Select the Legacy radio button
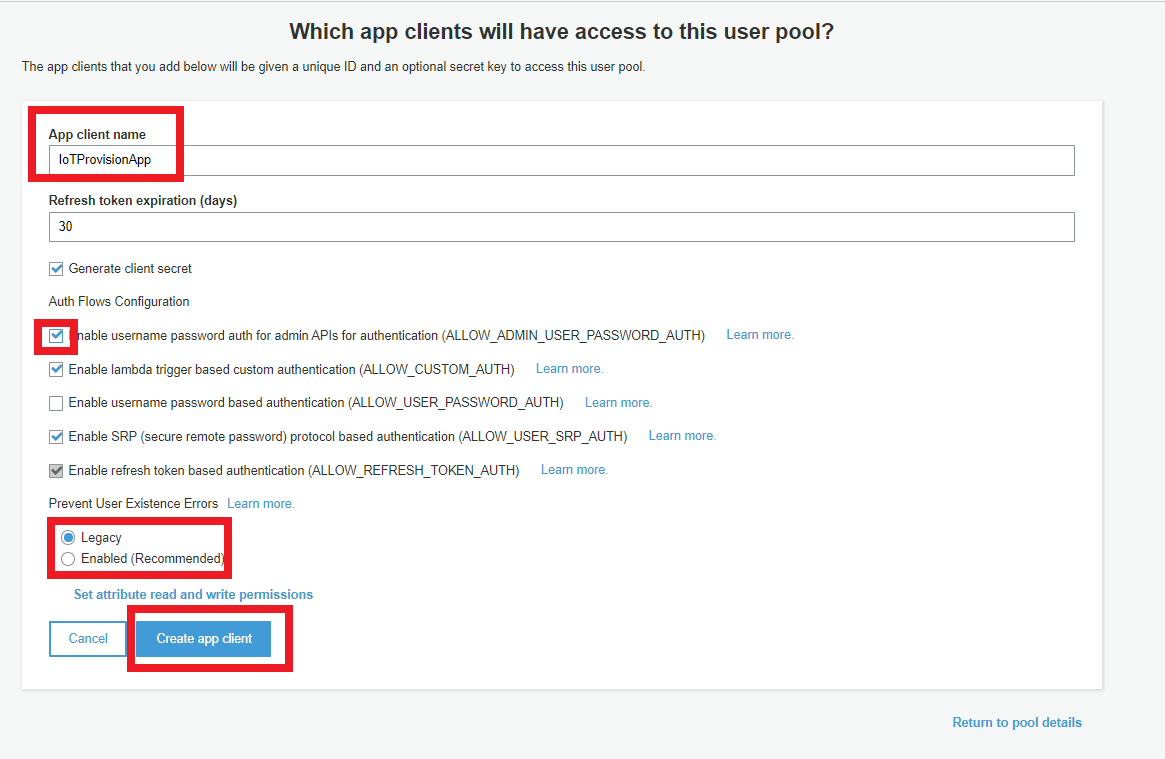The height and width of the screenshot is (759, 1165). pos(68,538)
